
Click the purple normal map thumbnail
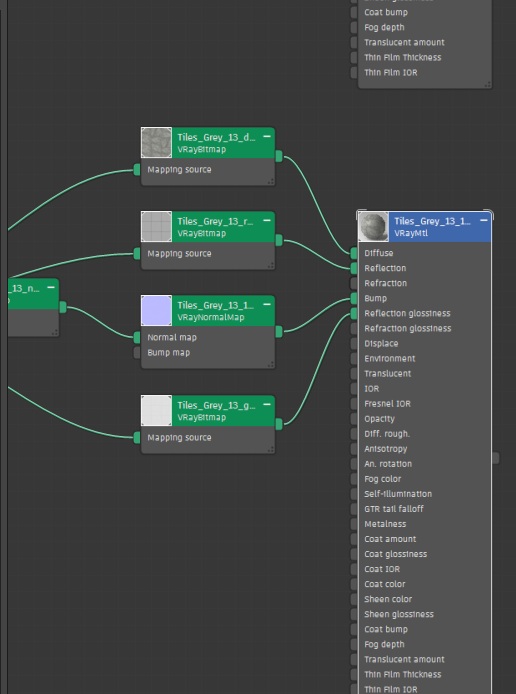click(156, 310)
